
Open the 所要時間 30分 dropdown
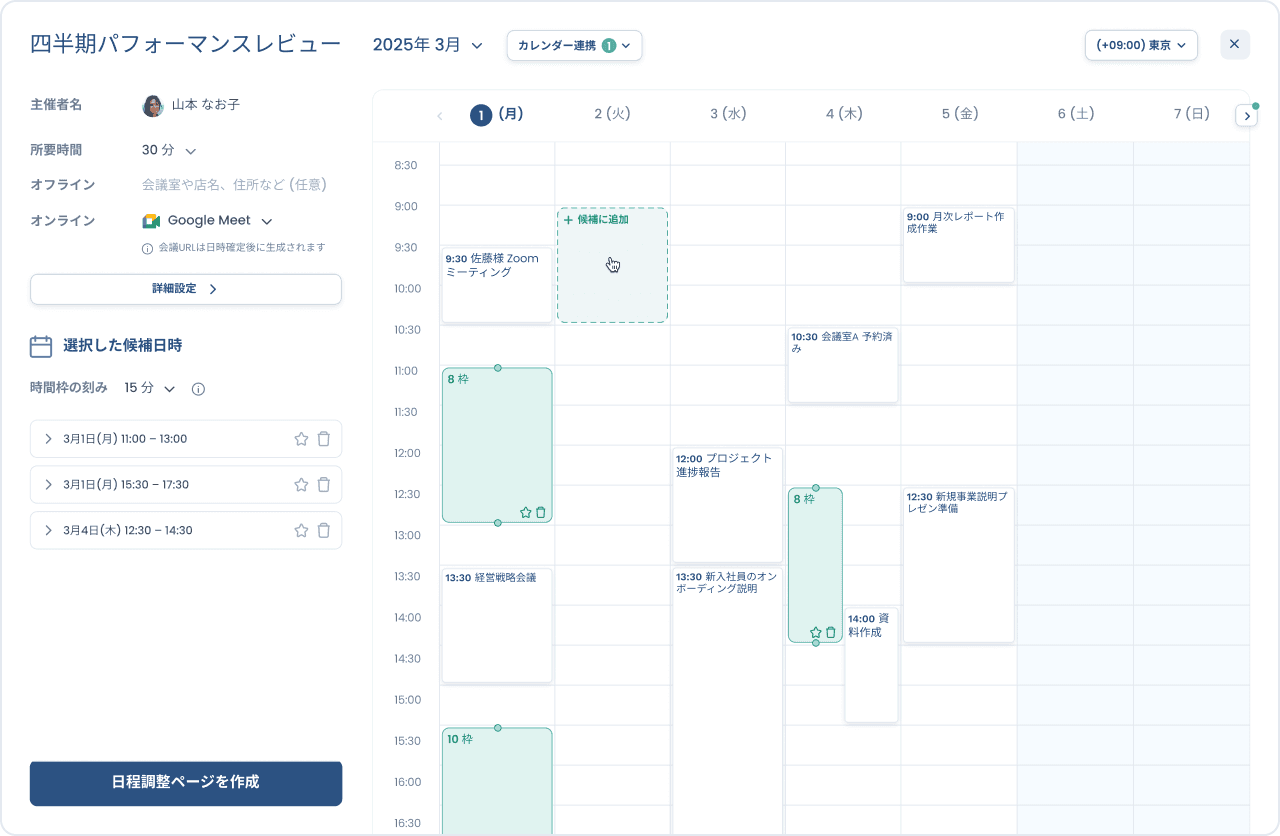click(x=169, y=150)
